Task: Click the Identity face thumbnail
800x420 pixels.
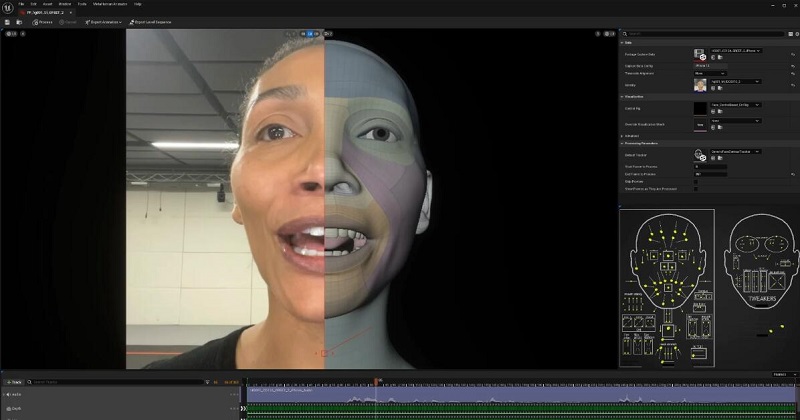Action: (x=700, y=85)
